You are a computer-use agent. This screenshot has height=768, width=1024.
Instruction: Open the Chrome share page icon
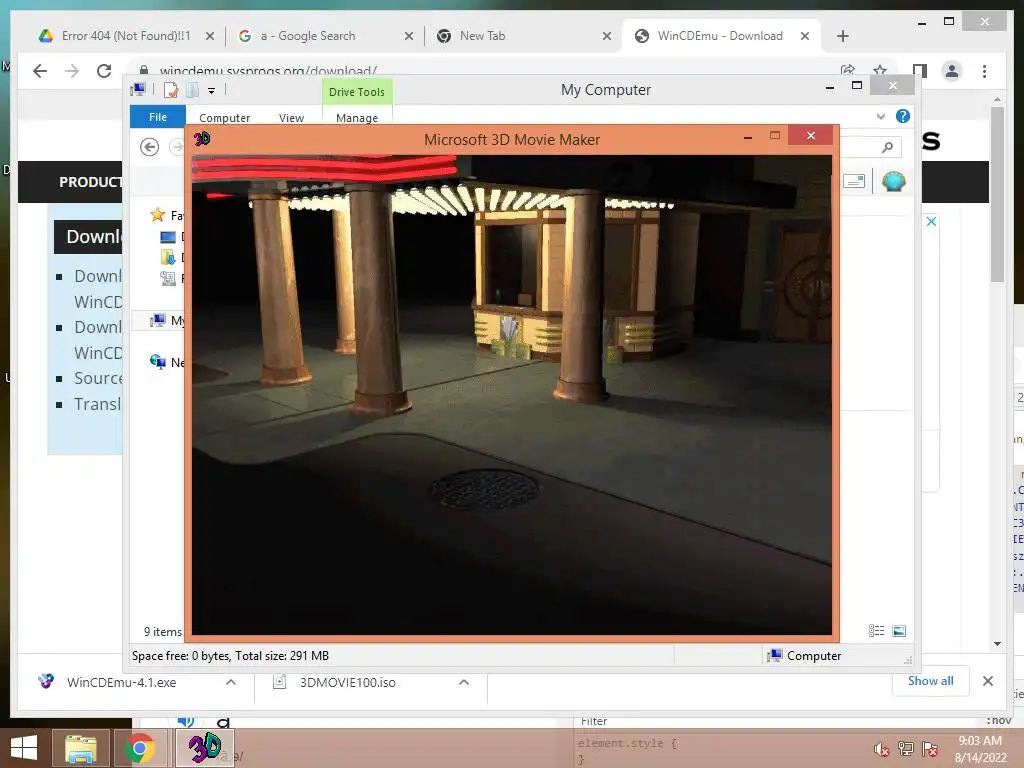pyautogui.click(x=848, y=69)
